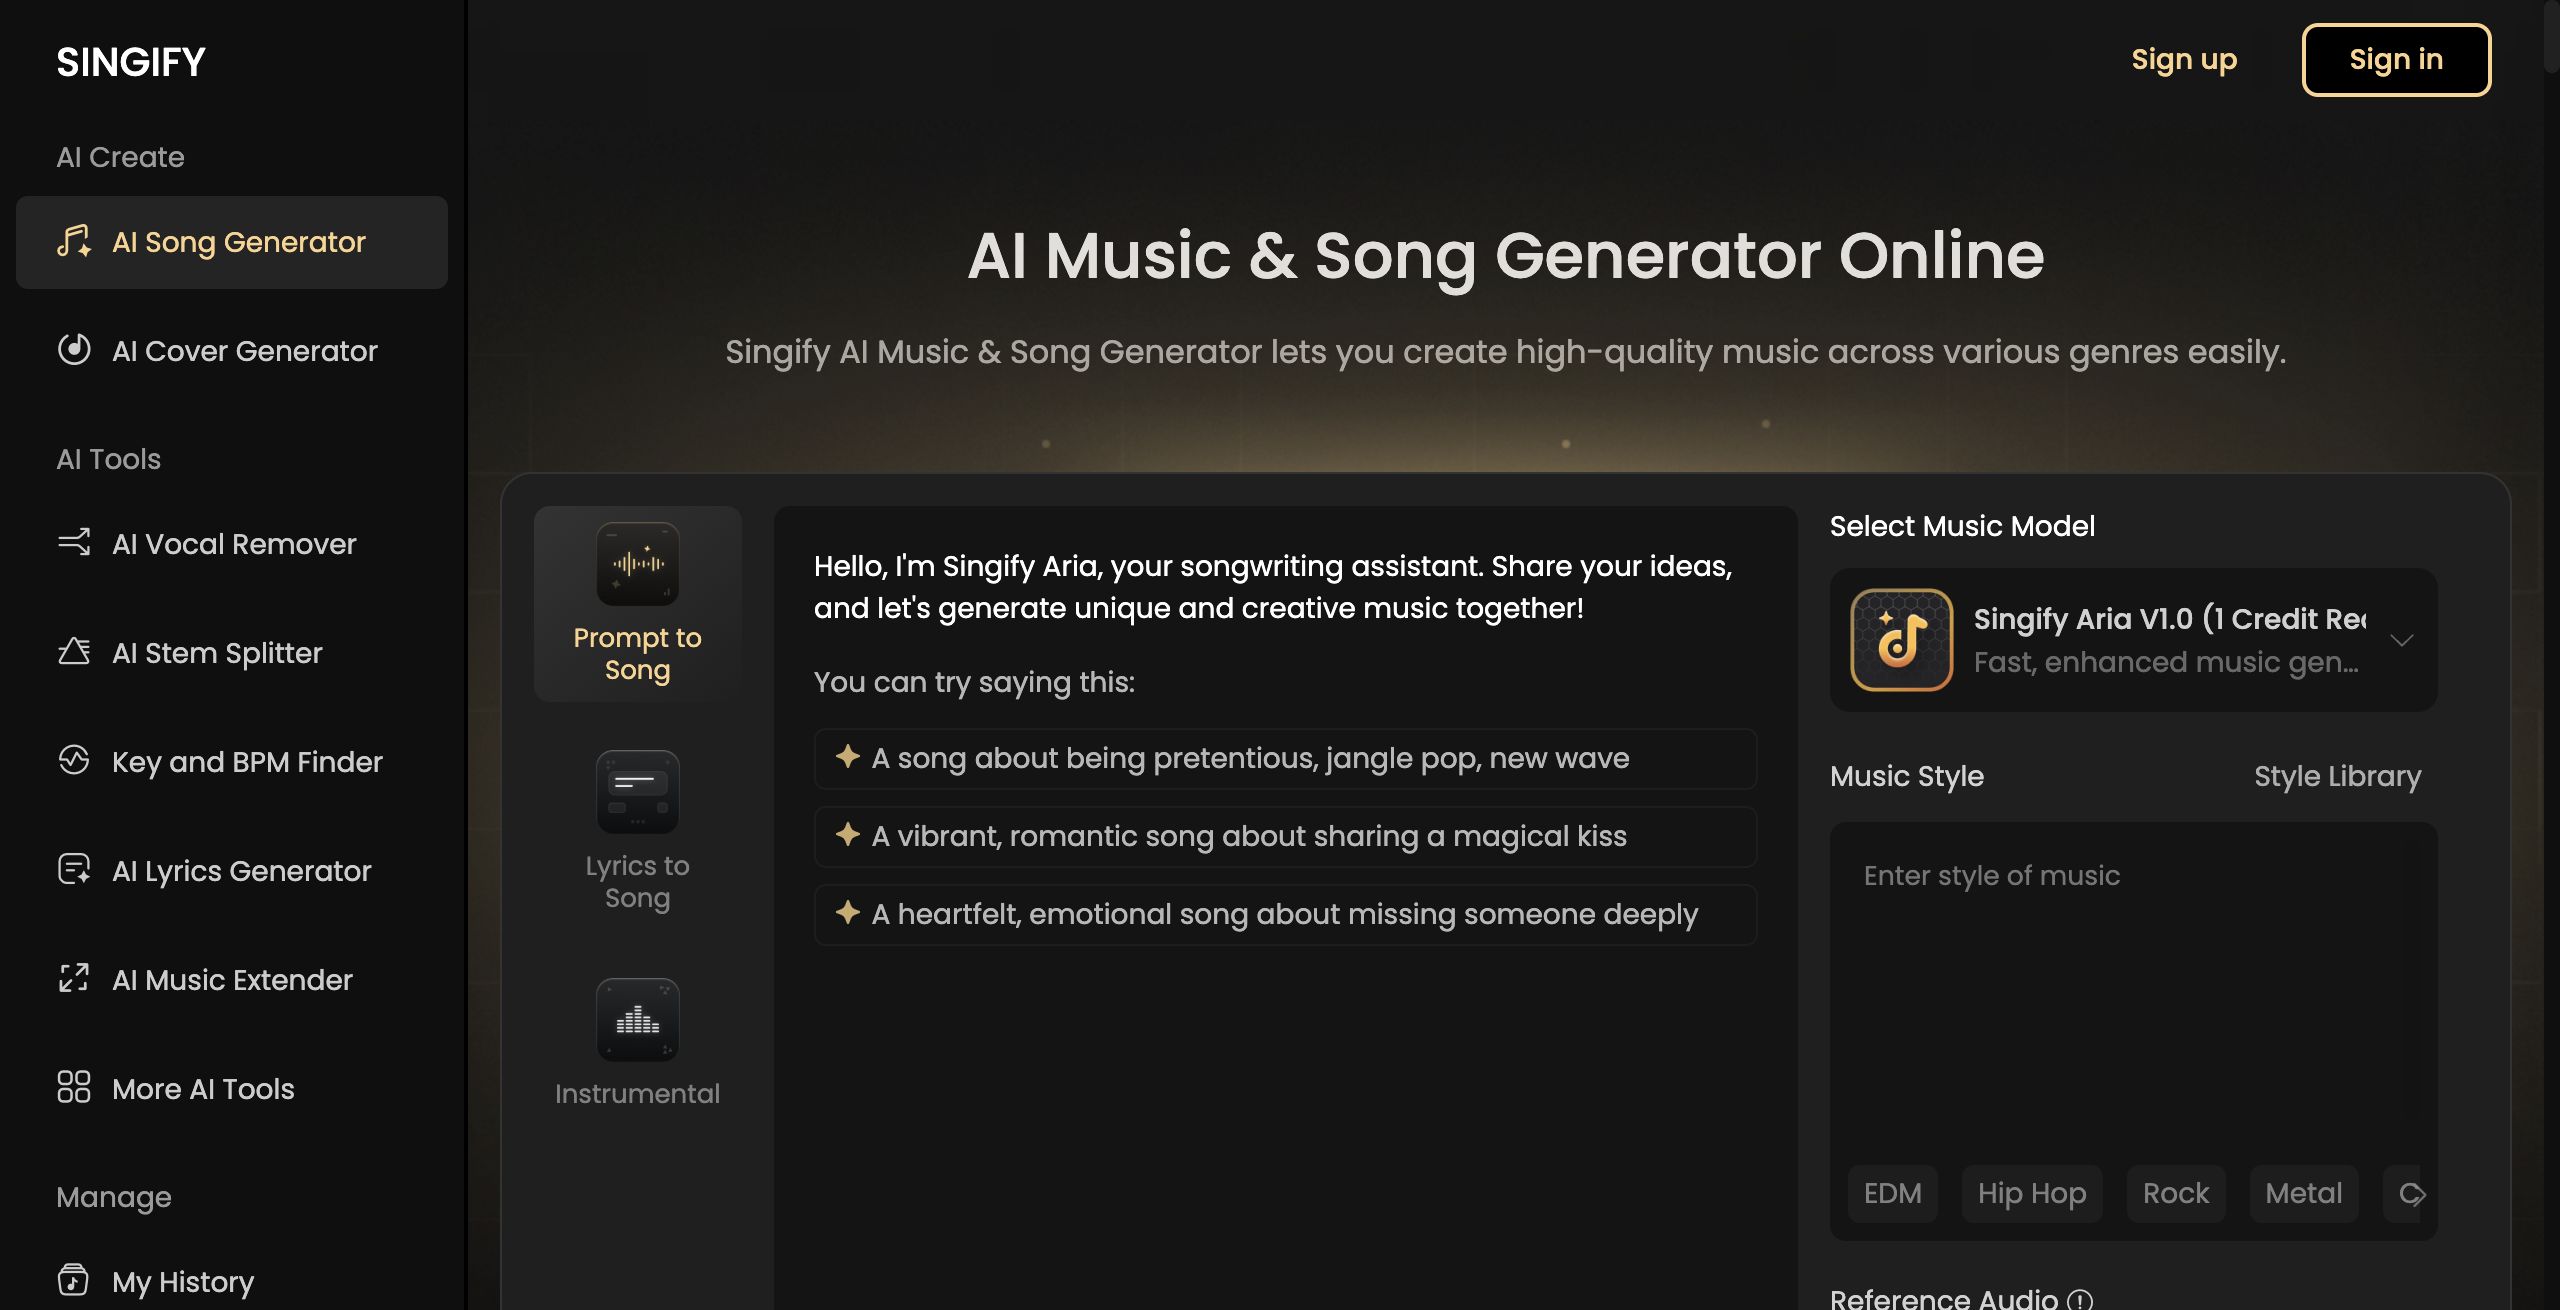Open More AI Tools
This screenshot has height=1310, width=2560.
click(232, 1089)
